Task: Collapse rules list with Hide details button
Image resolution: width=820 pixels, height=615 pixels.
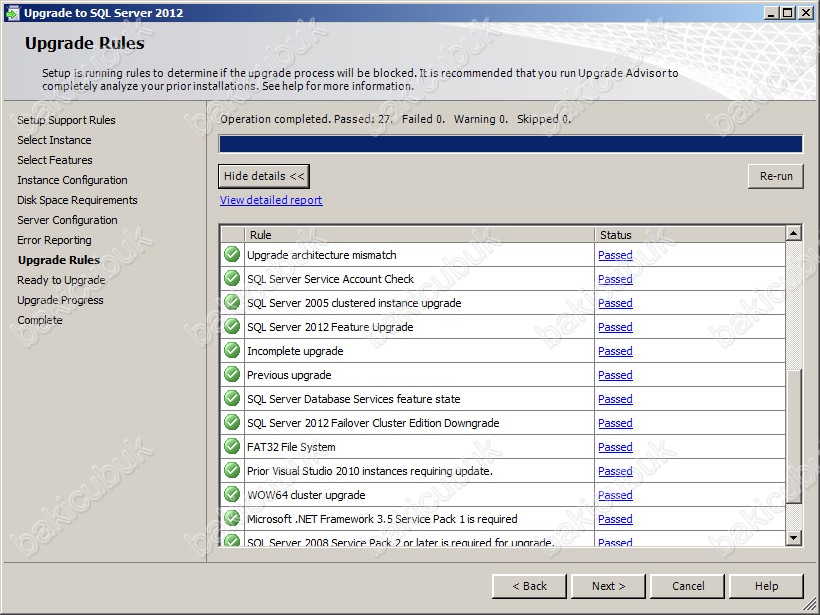Action: pyautogui.click(x=264, y=176)
